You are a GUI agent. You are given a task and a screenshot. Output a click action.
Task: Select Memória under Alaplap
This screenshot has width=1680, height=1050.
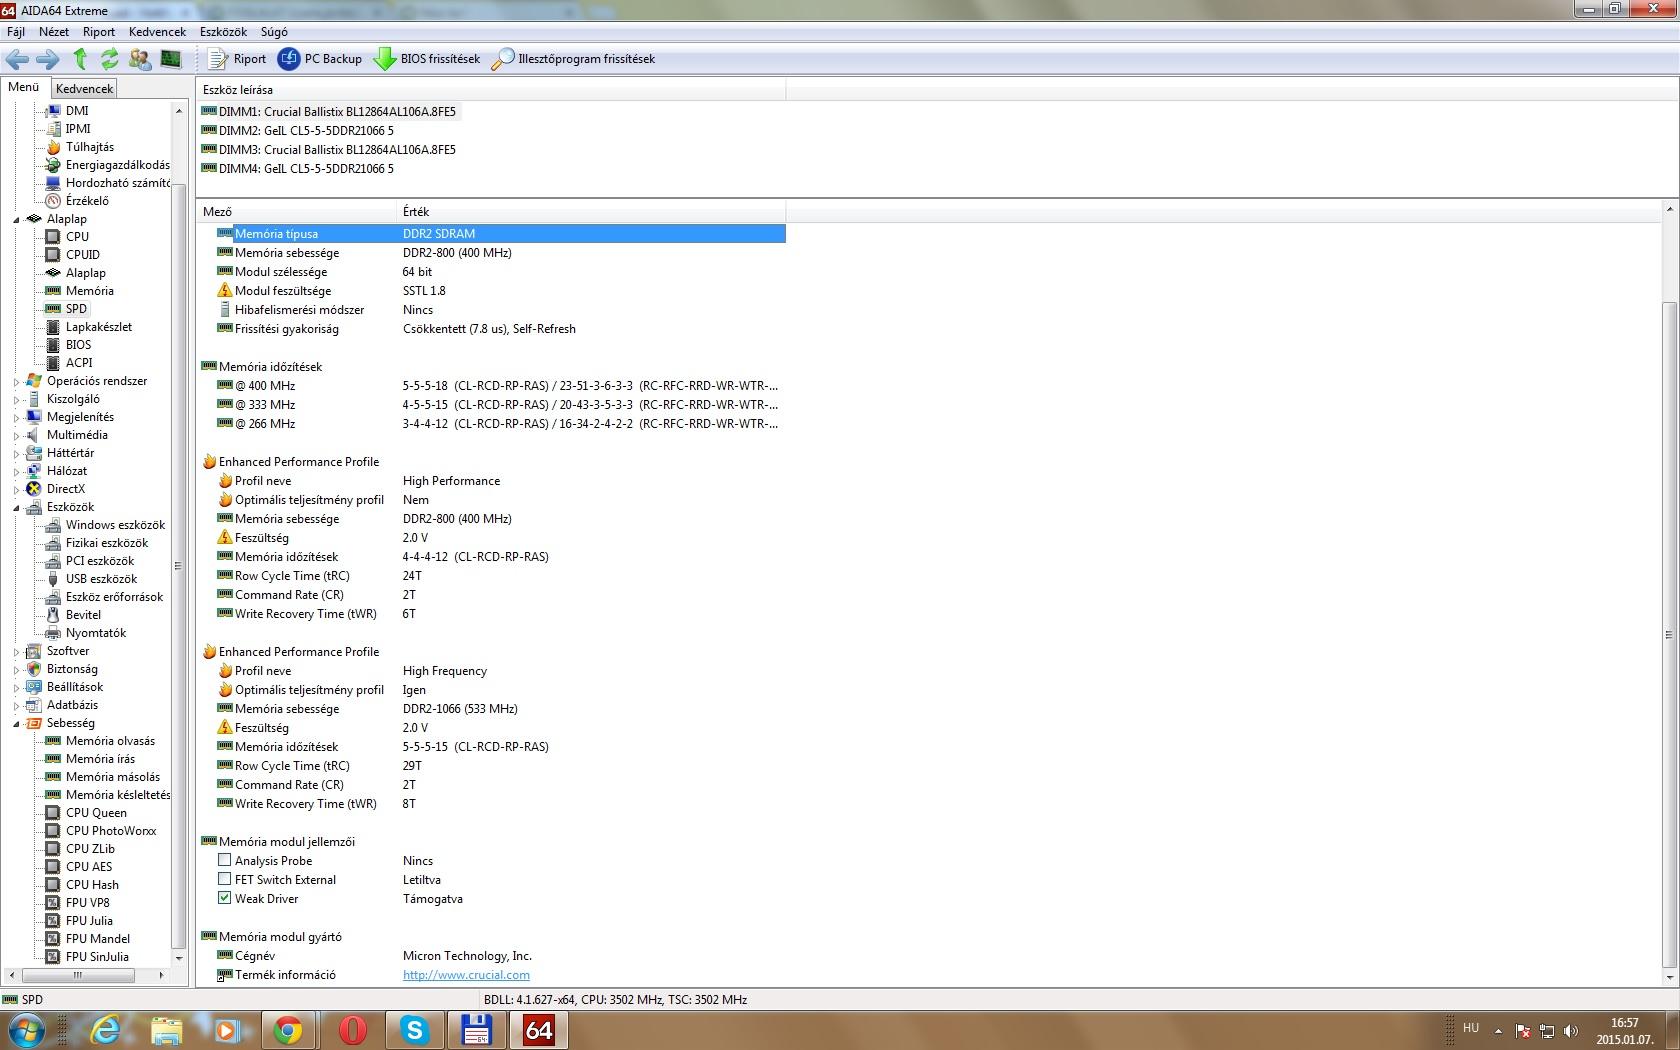[x=90, y=291]
